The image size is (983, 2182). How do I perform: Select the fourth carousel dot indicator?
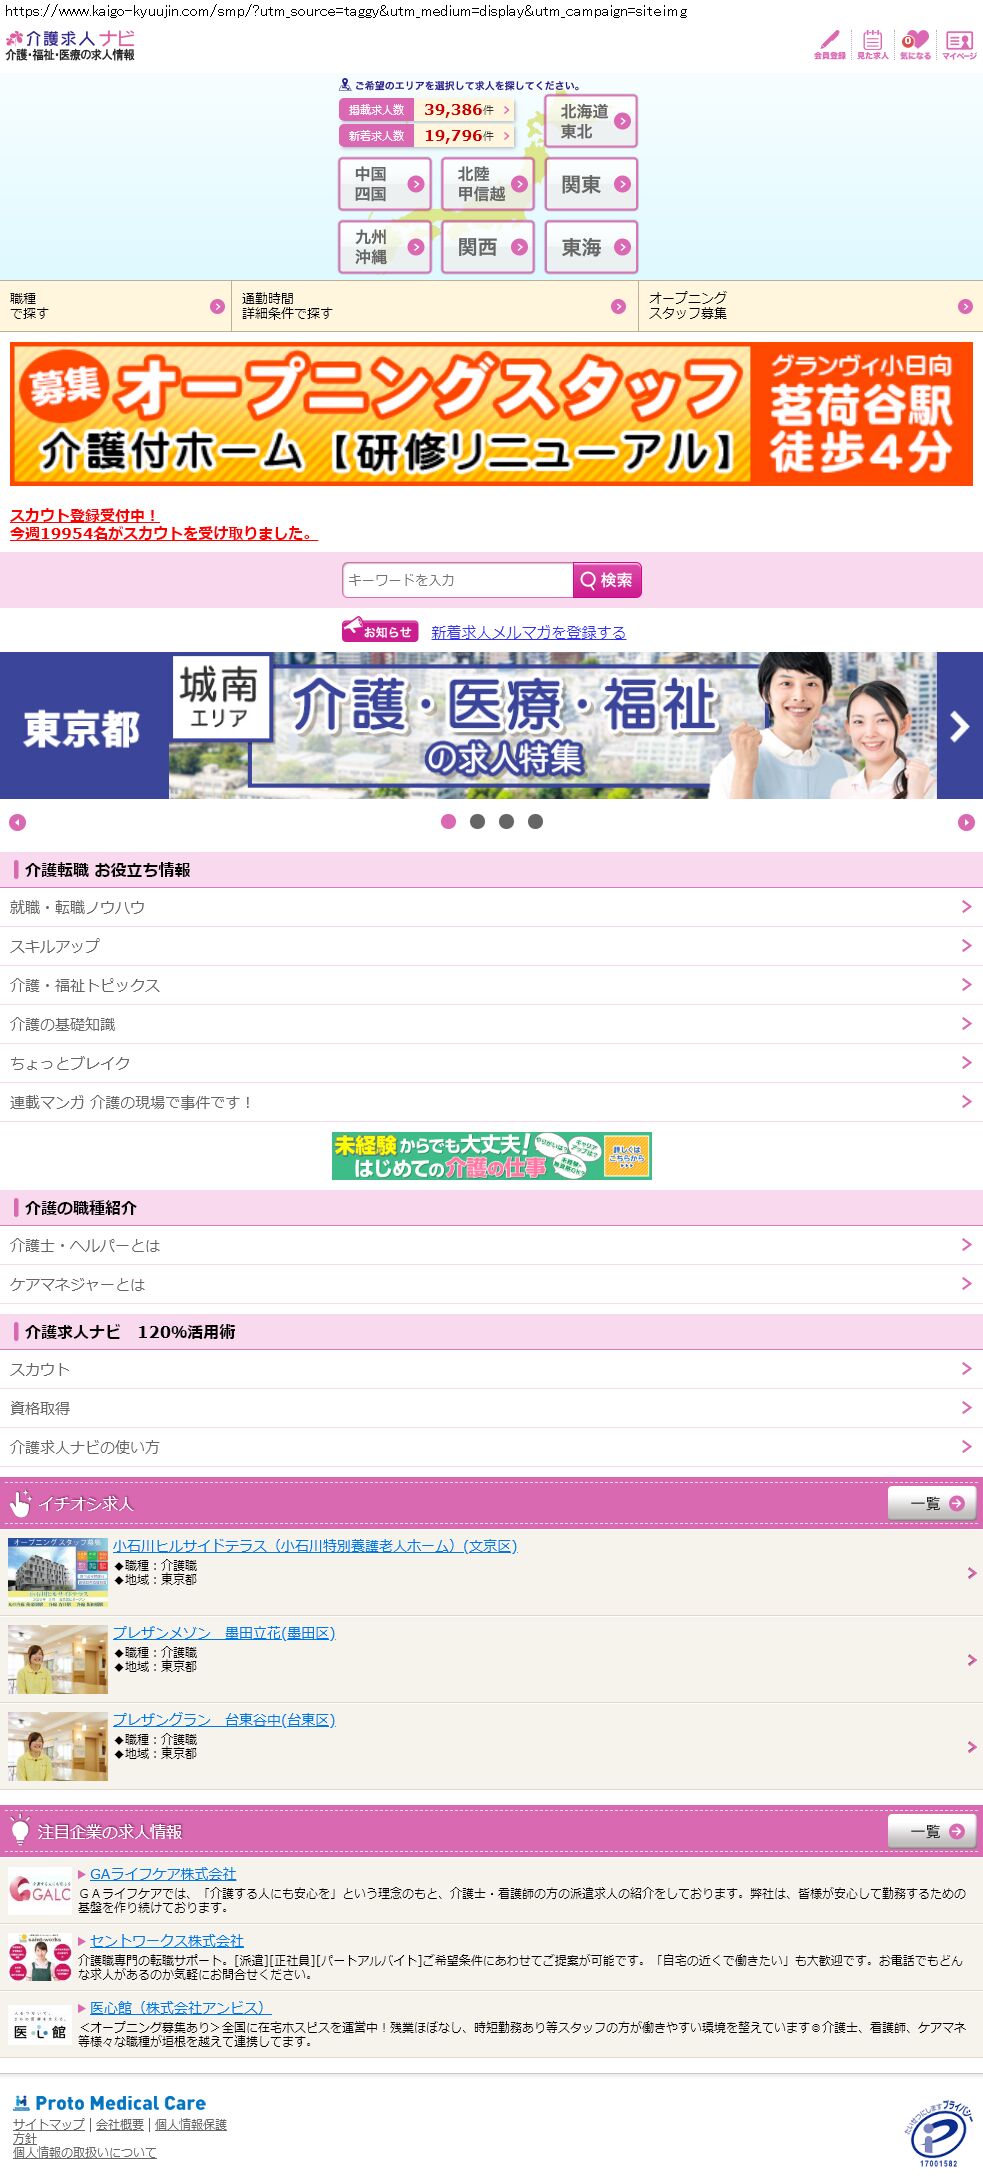point(535,822)
